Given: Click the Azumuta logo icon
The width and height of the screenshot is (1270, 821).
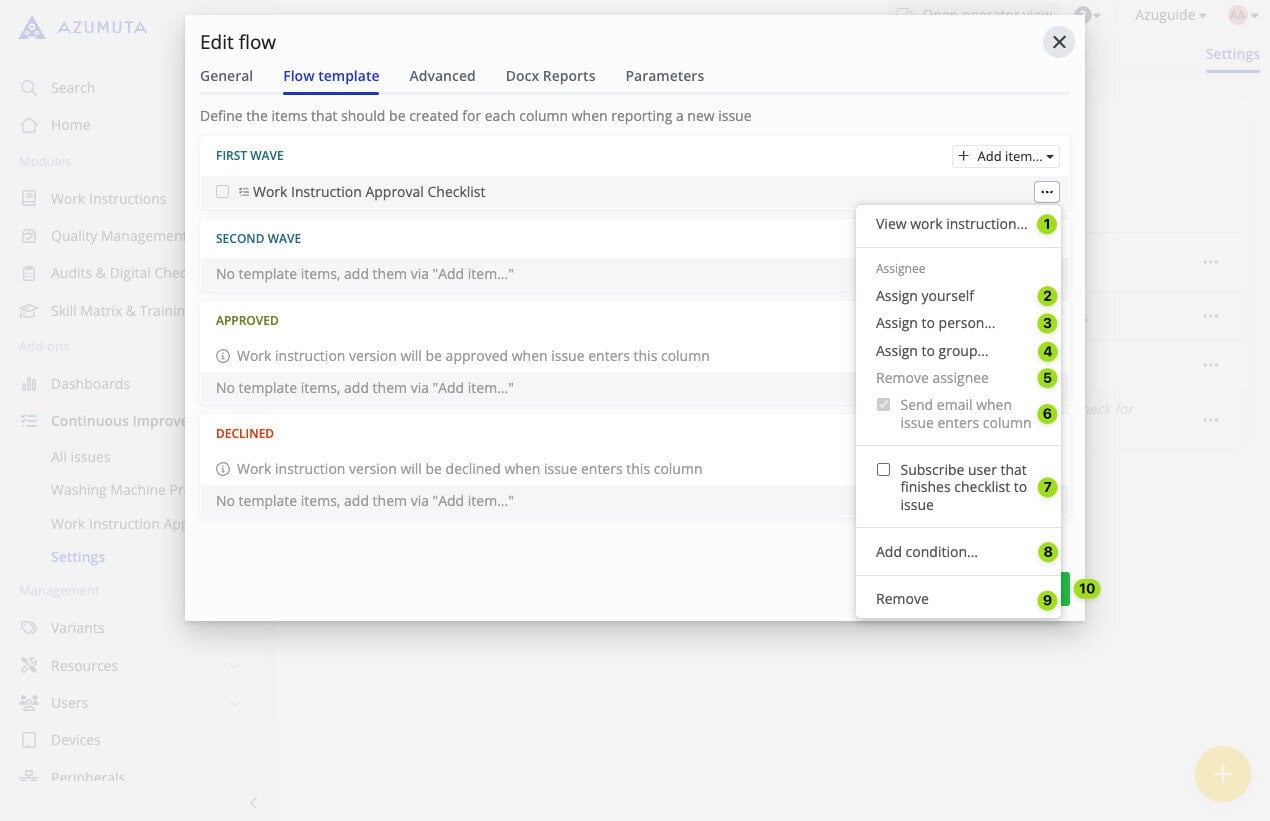Looking at the screenshot, I should click(32, 27).
